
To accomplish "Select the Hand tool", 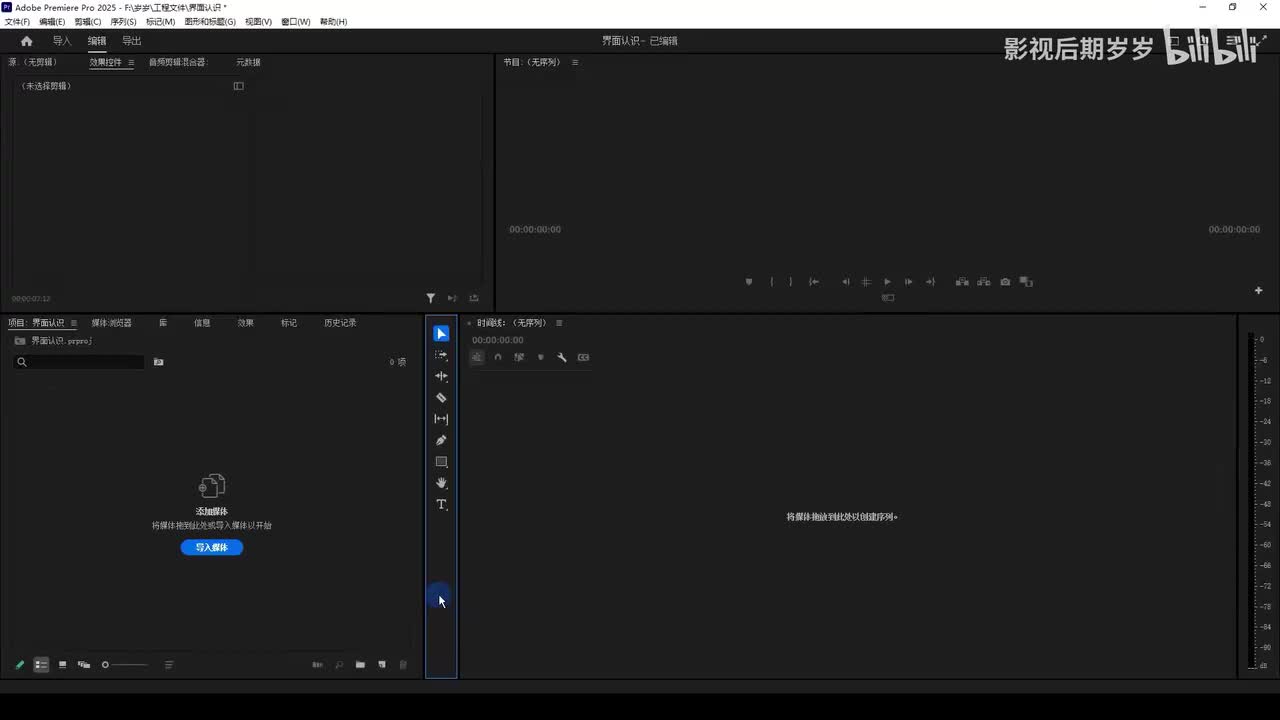I will tap(441, 483).
